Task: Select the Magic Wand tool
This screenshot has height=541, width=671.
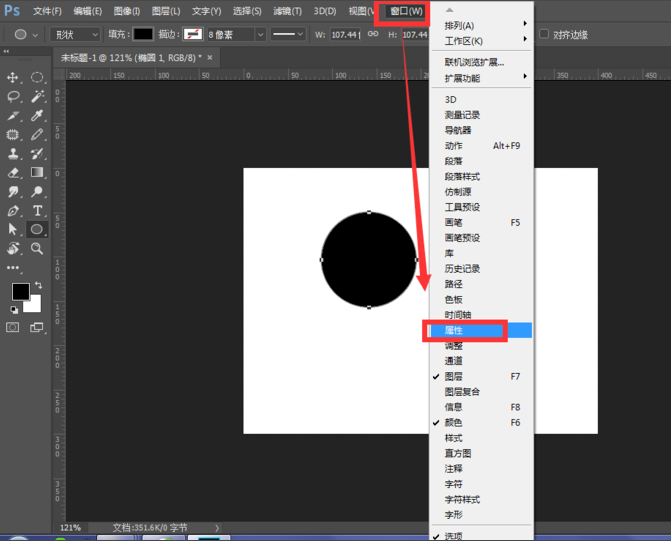Action: coord(37,97)
